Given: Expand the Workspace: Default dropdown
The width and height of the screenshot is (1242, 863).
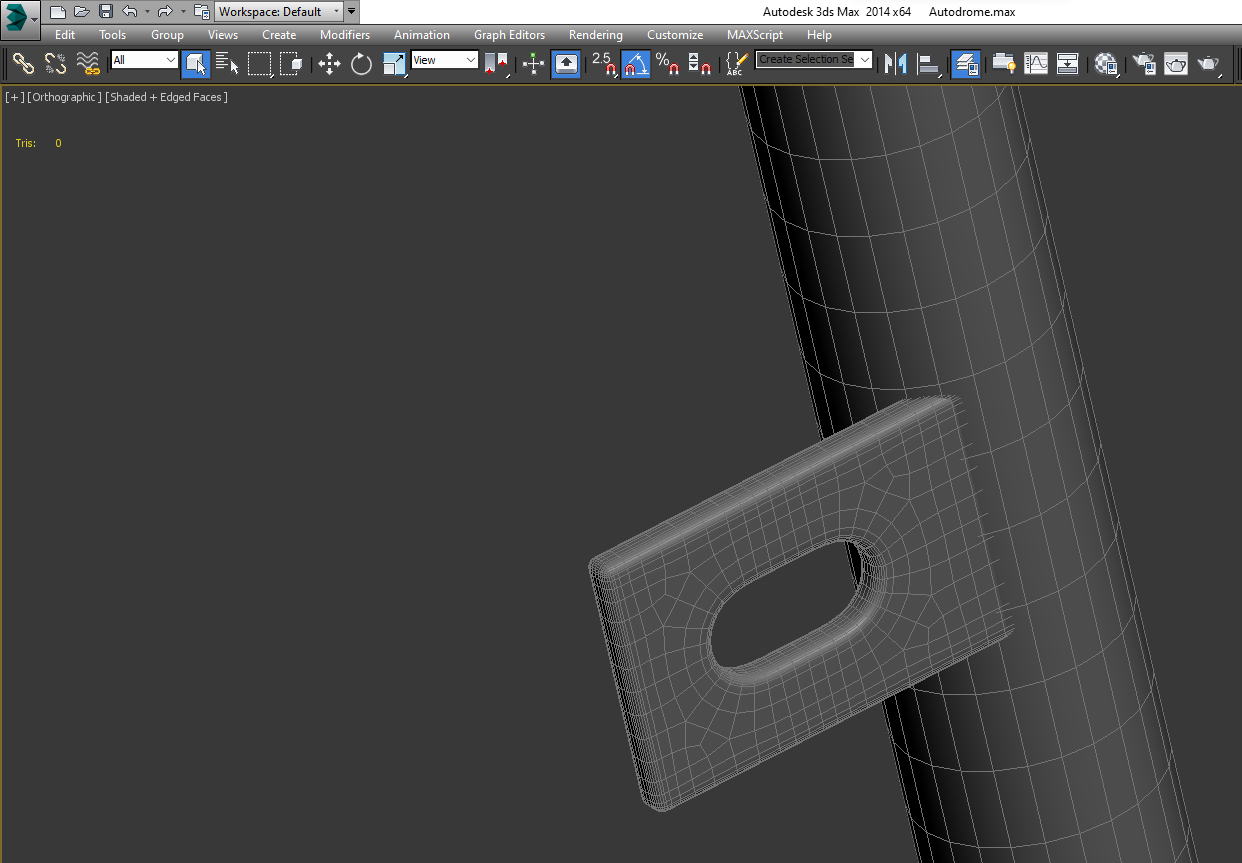Looking at the screenshot, I should (x=279, y=12).
